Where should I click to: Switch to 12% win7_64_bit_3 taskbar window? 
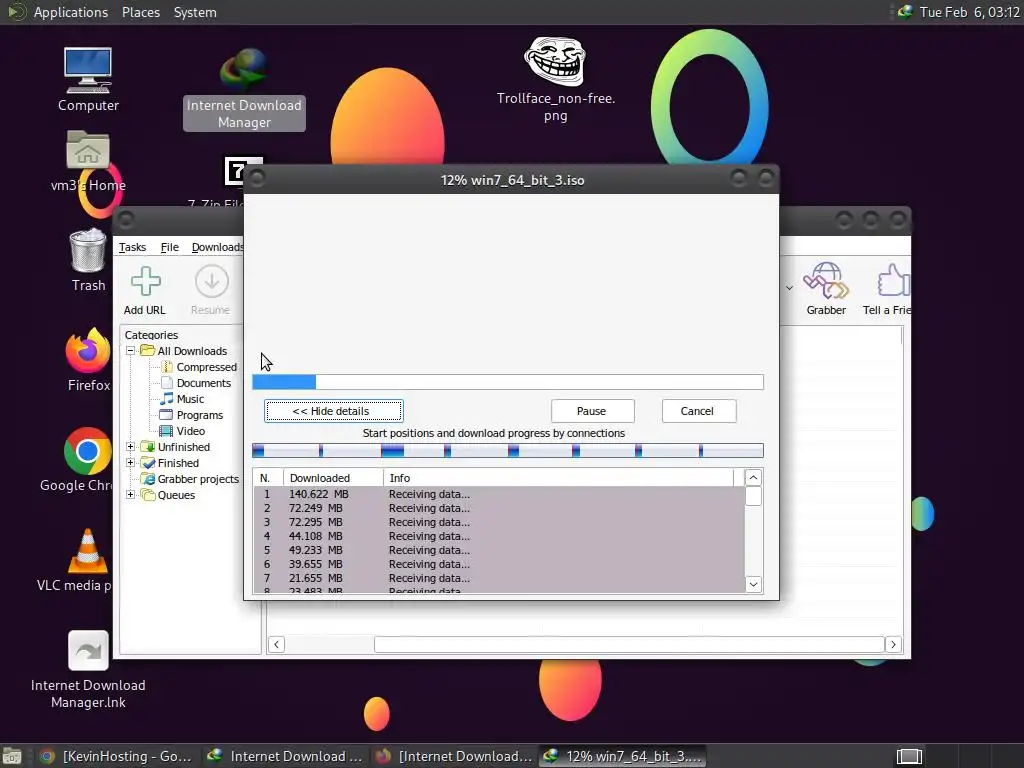pyautogui.click(x=624, y=756)
